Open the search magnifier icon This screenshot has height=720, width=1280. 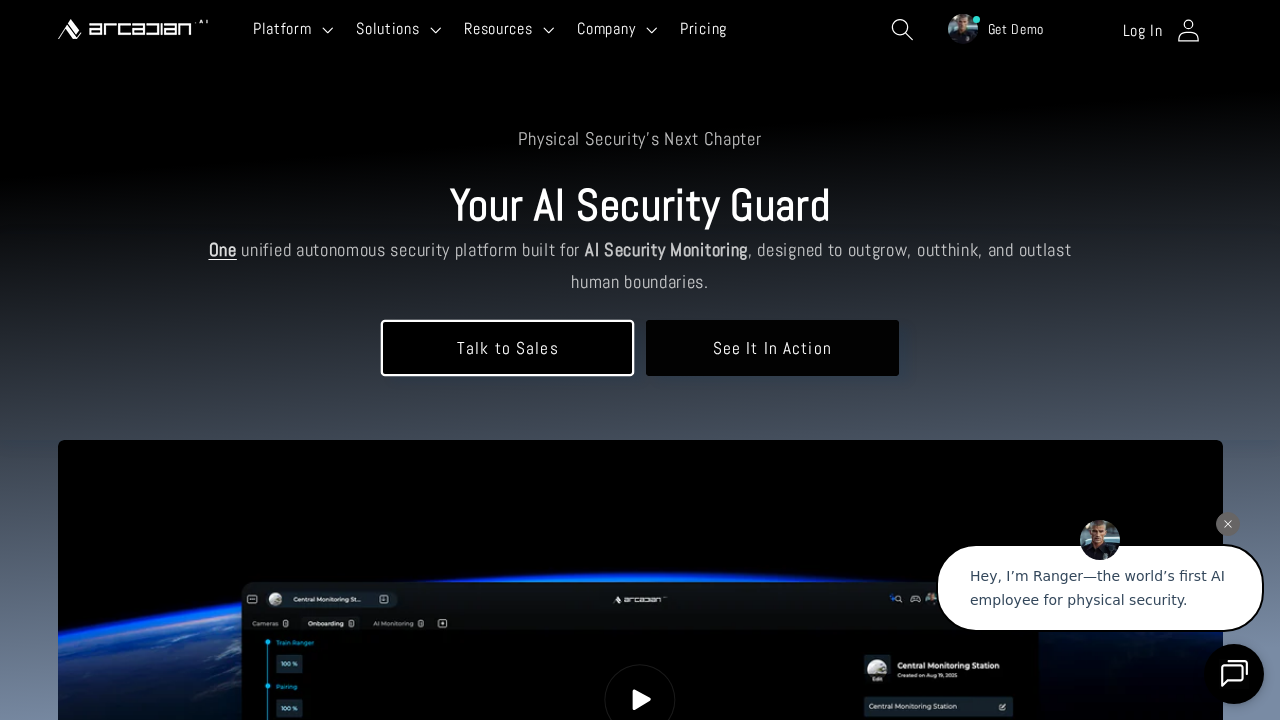[902, 30]
